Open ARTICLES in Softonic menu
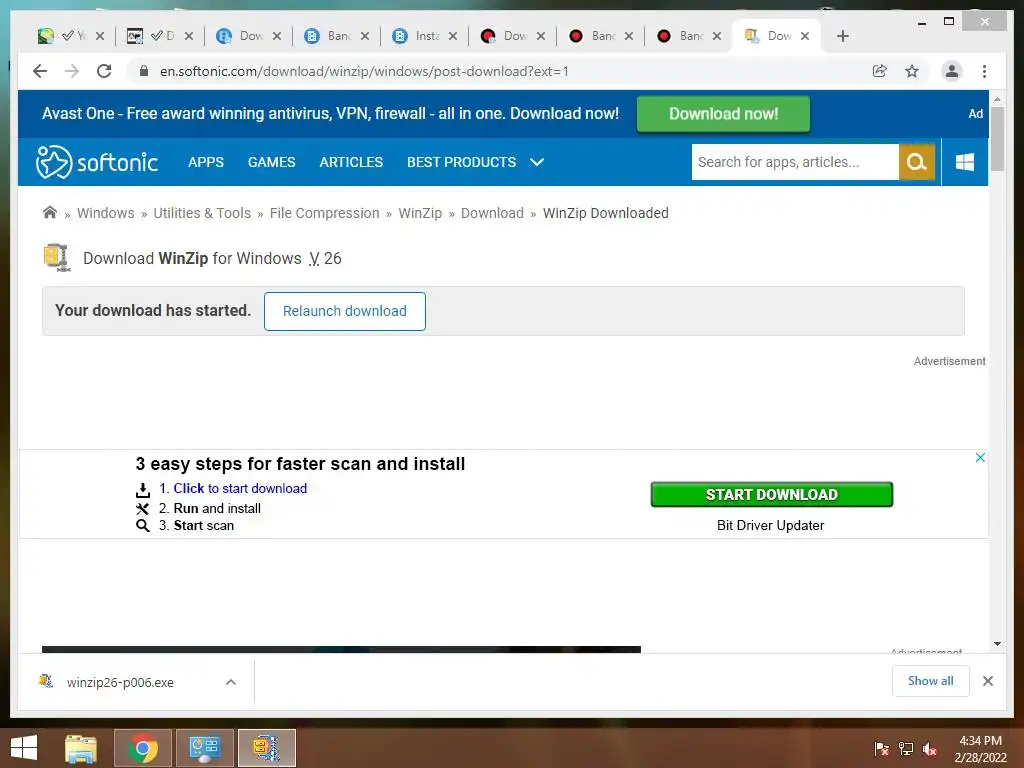Image resolution: width=1024 pixels, height=768 pixels. tap(351, 162)
